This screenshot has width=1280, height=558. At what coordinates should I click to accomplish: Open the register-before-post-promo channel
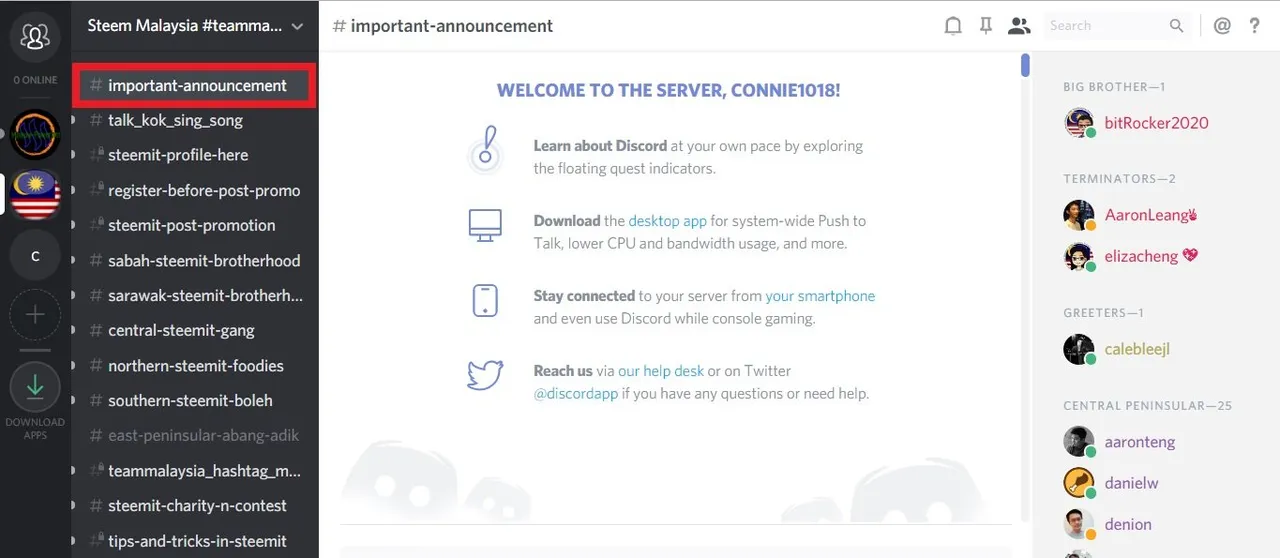point(195,190)
